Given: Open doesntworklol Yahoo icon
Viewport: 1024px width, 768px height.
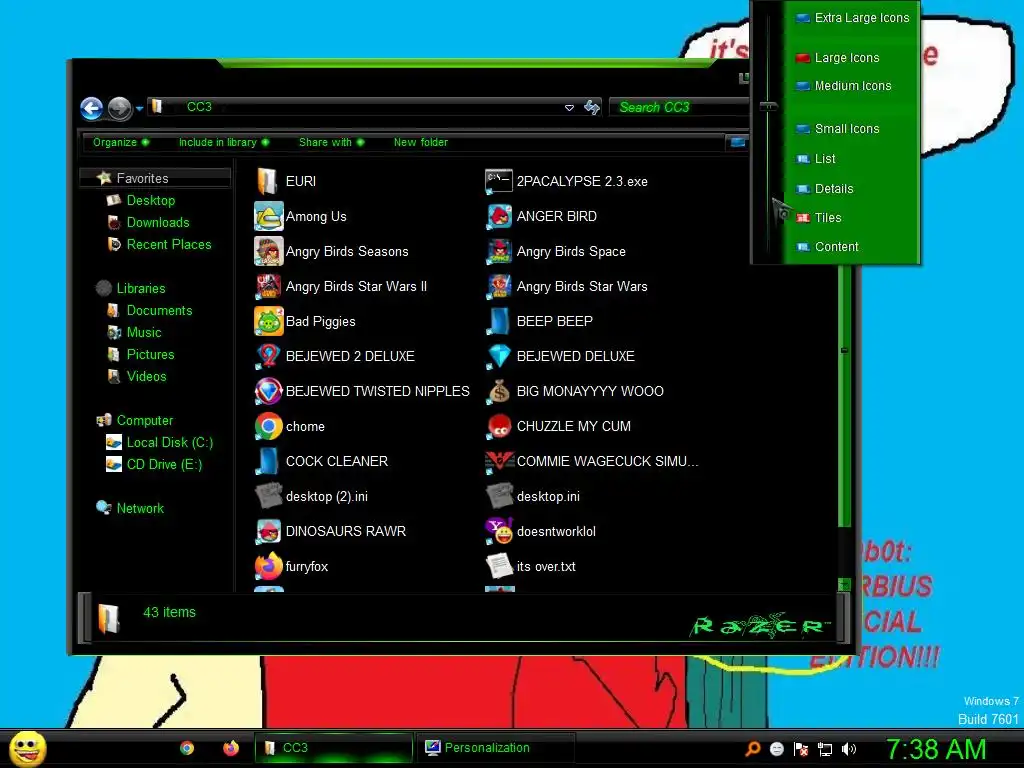Looking at the screenshot, I should tap(500, 531).
